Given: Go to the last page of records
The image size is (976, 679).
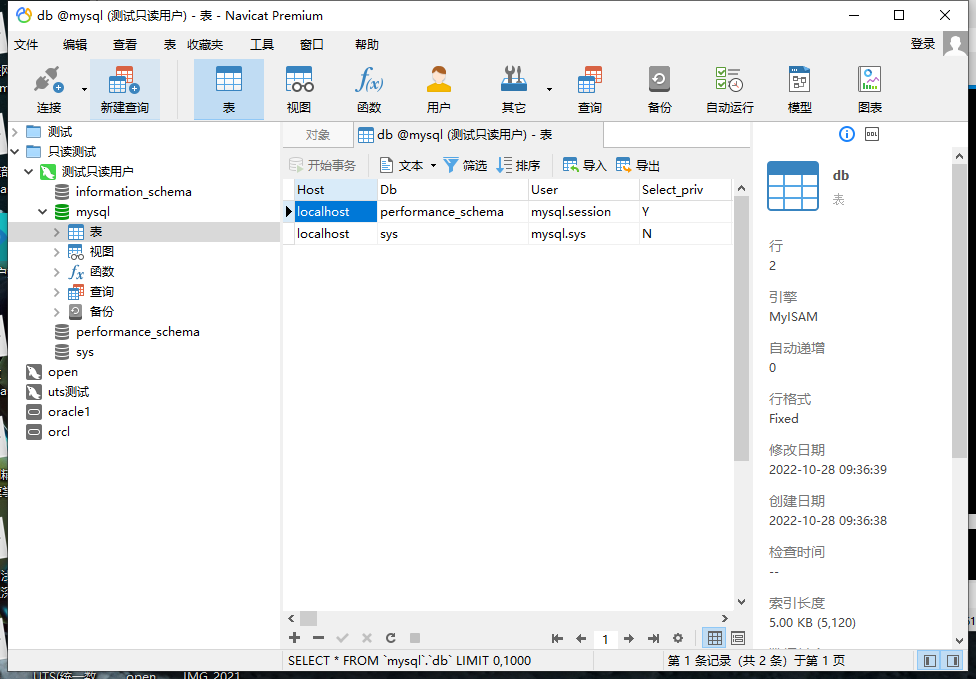Looking at the screenshot, I should pyautogui.click(x=653, y=639).
